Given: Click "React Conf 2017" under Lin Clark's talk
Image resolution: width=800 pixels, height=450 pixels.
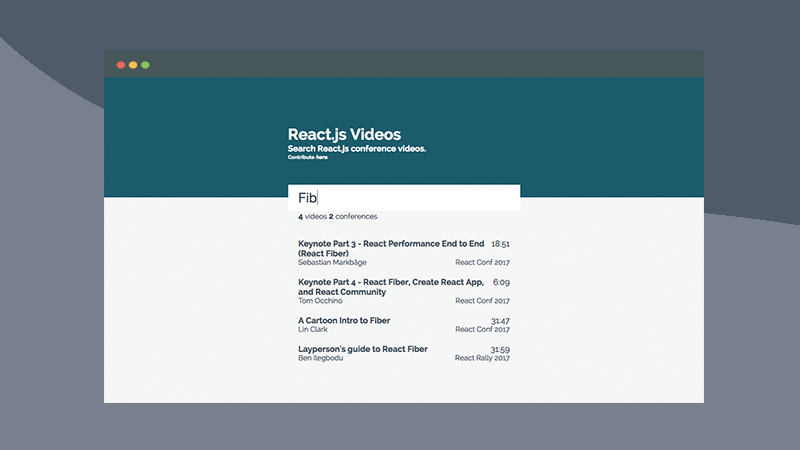Looking at the screenshot, I should 482,329.
